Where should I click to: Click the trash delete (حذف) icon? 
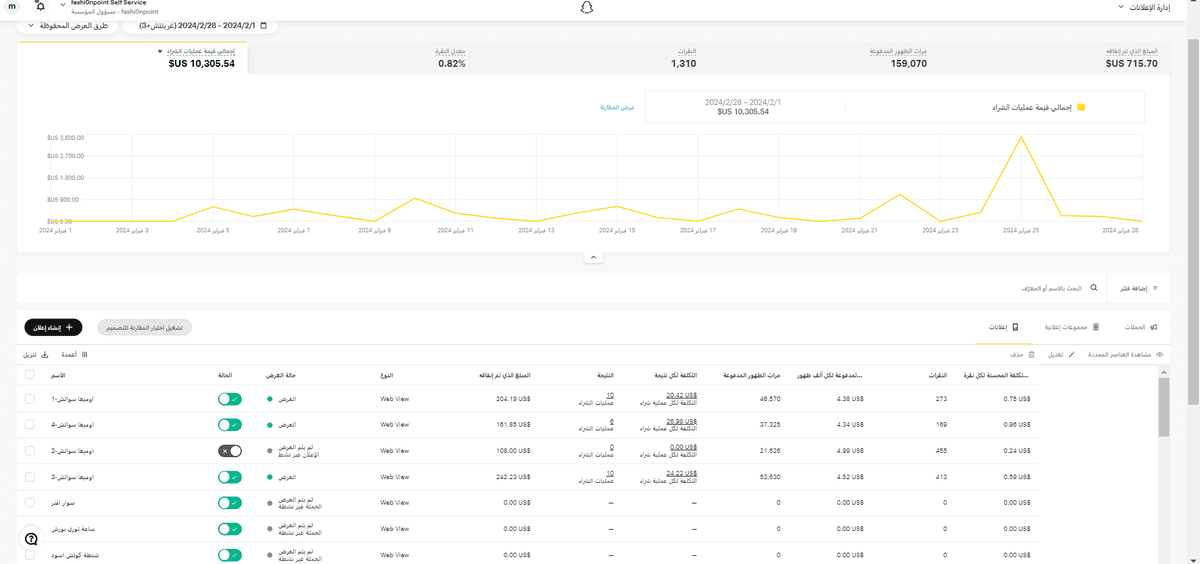[1030, 354]
